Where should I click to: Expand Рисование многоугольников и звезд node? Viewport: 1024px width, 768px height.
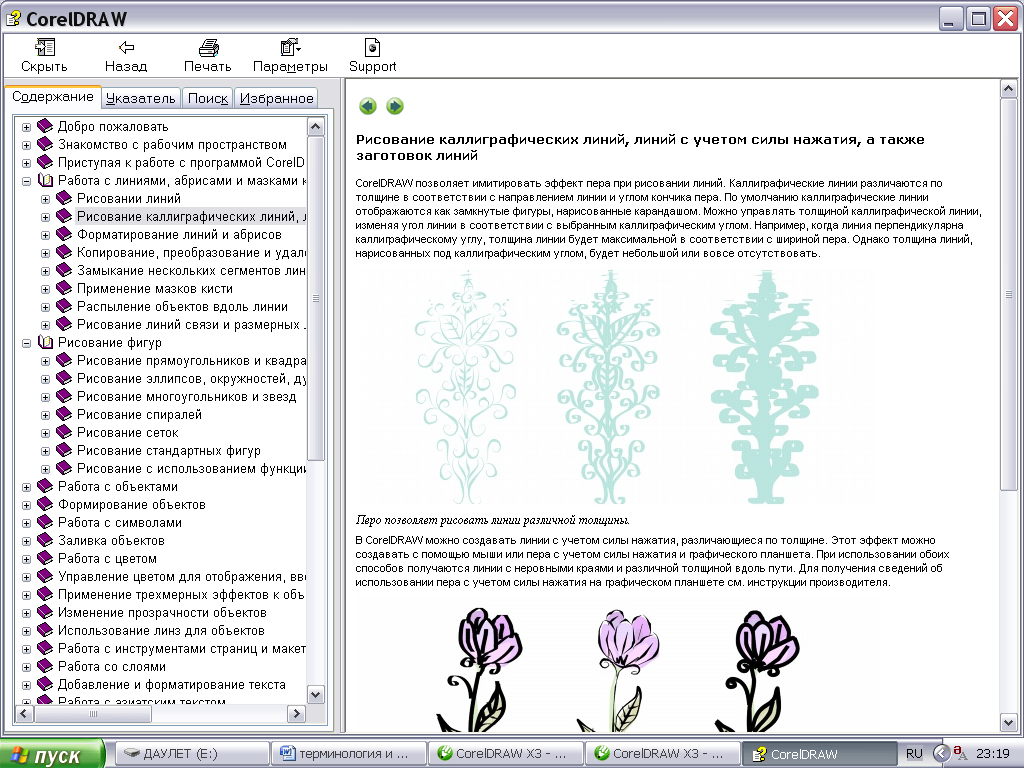click(x=46, y=397)
